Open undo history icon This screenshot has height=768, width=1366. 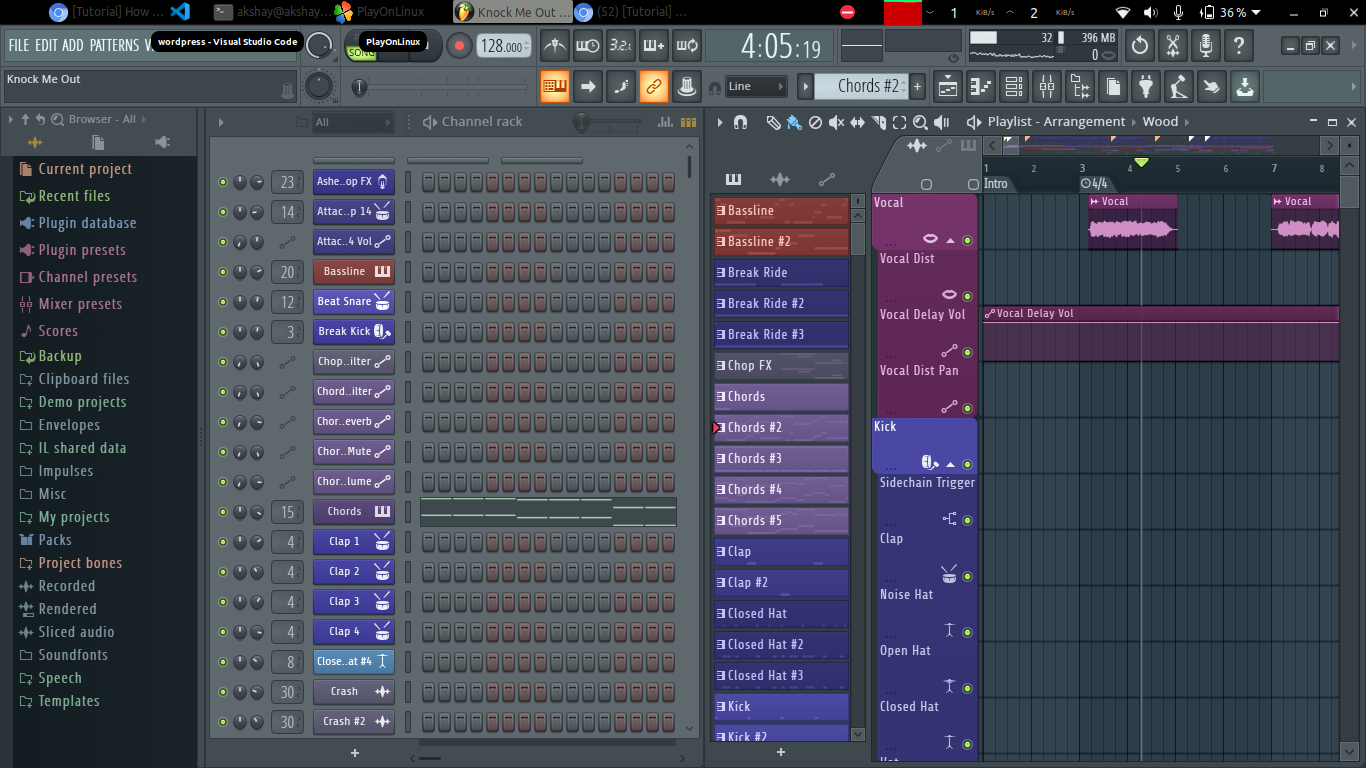(x=1140, y=46)
